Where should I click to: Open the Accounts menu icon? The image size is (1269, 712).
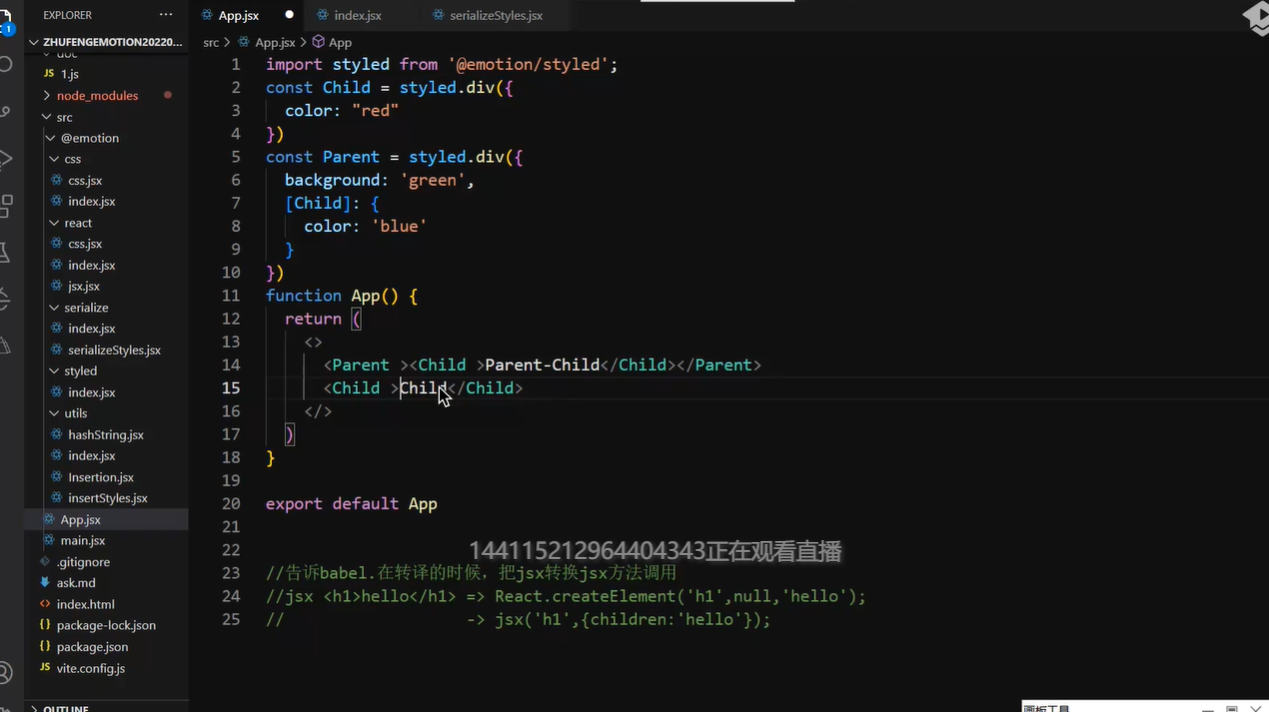pos(6,672)
